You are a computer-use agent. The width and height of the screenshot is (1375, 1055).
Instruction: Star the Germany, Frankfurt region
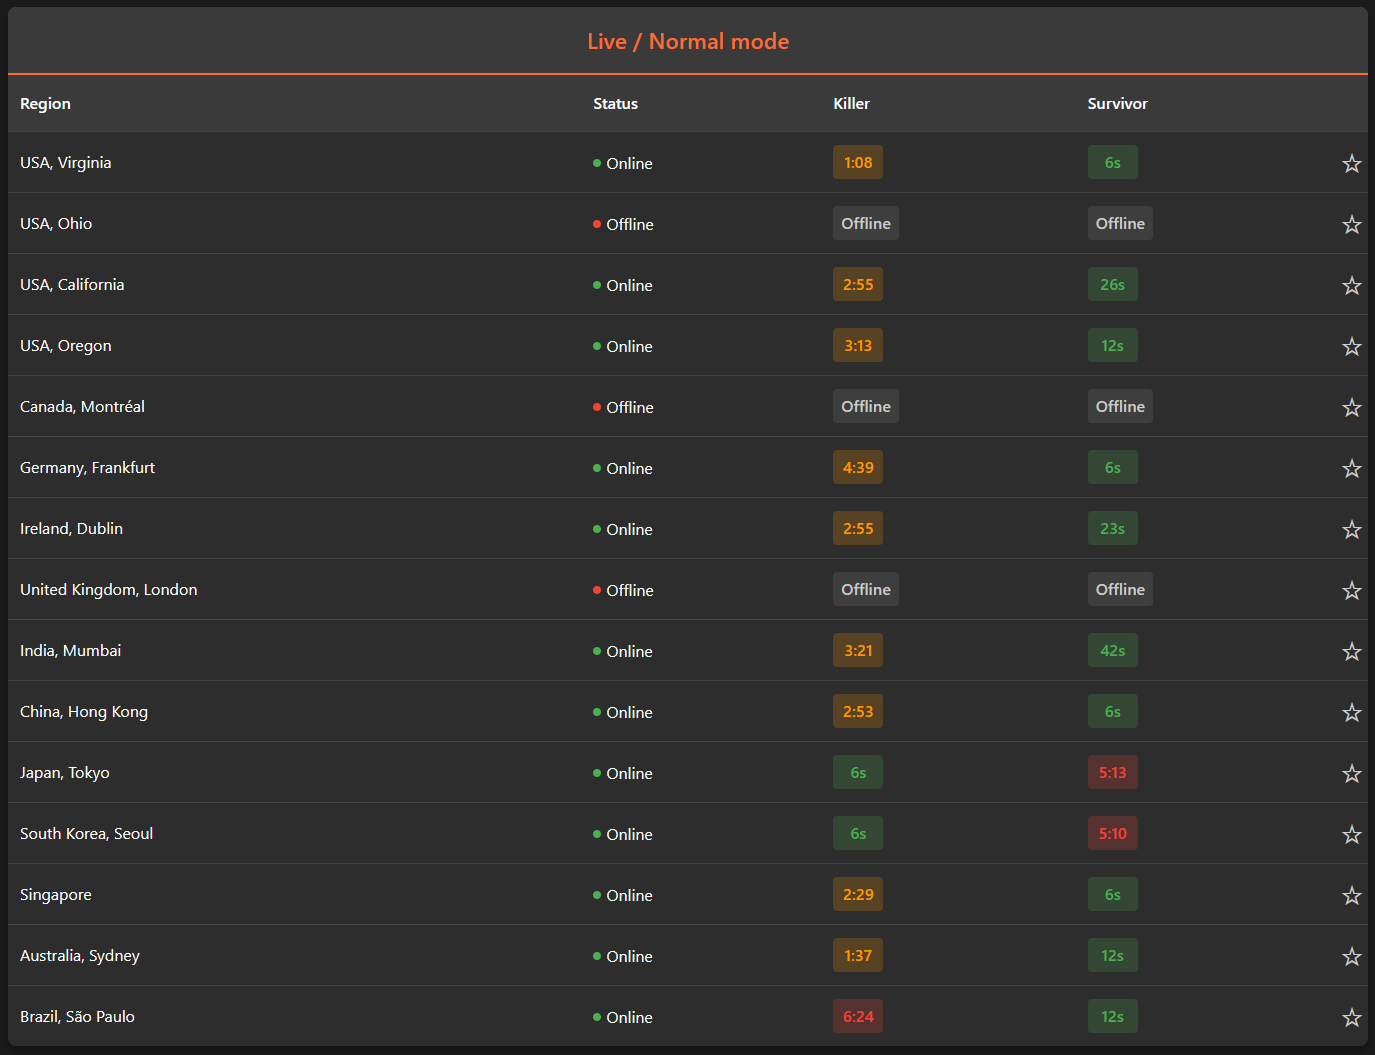[x=1351, y=468]
